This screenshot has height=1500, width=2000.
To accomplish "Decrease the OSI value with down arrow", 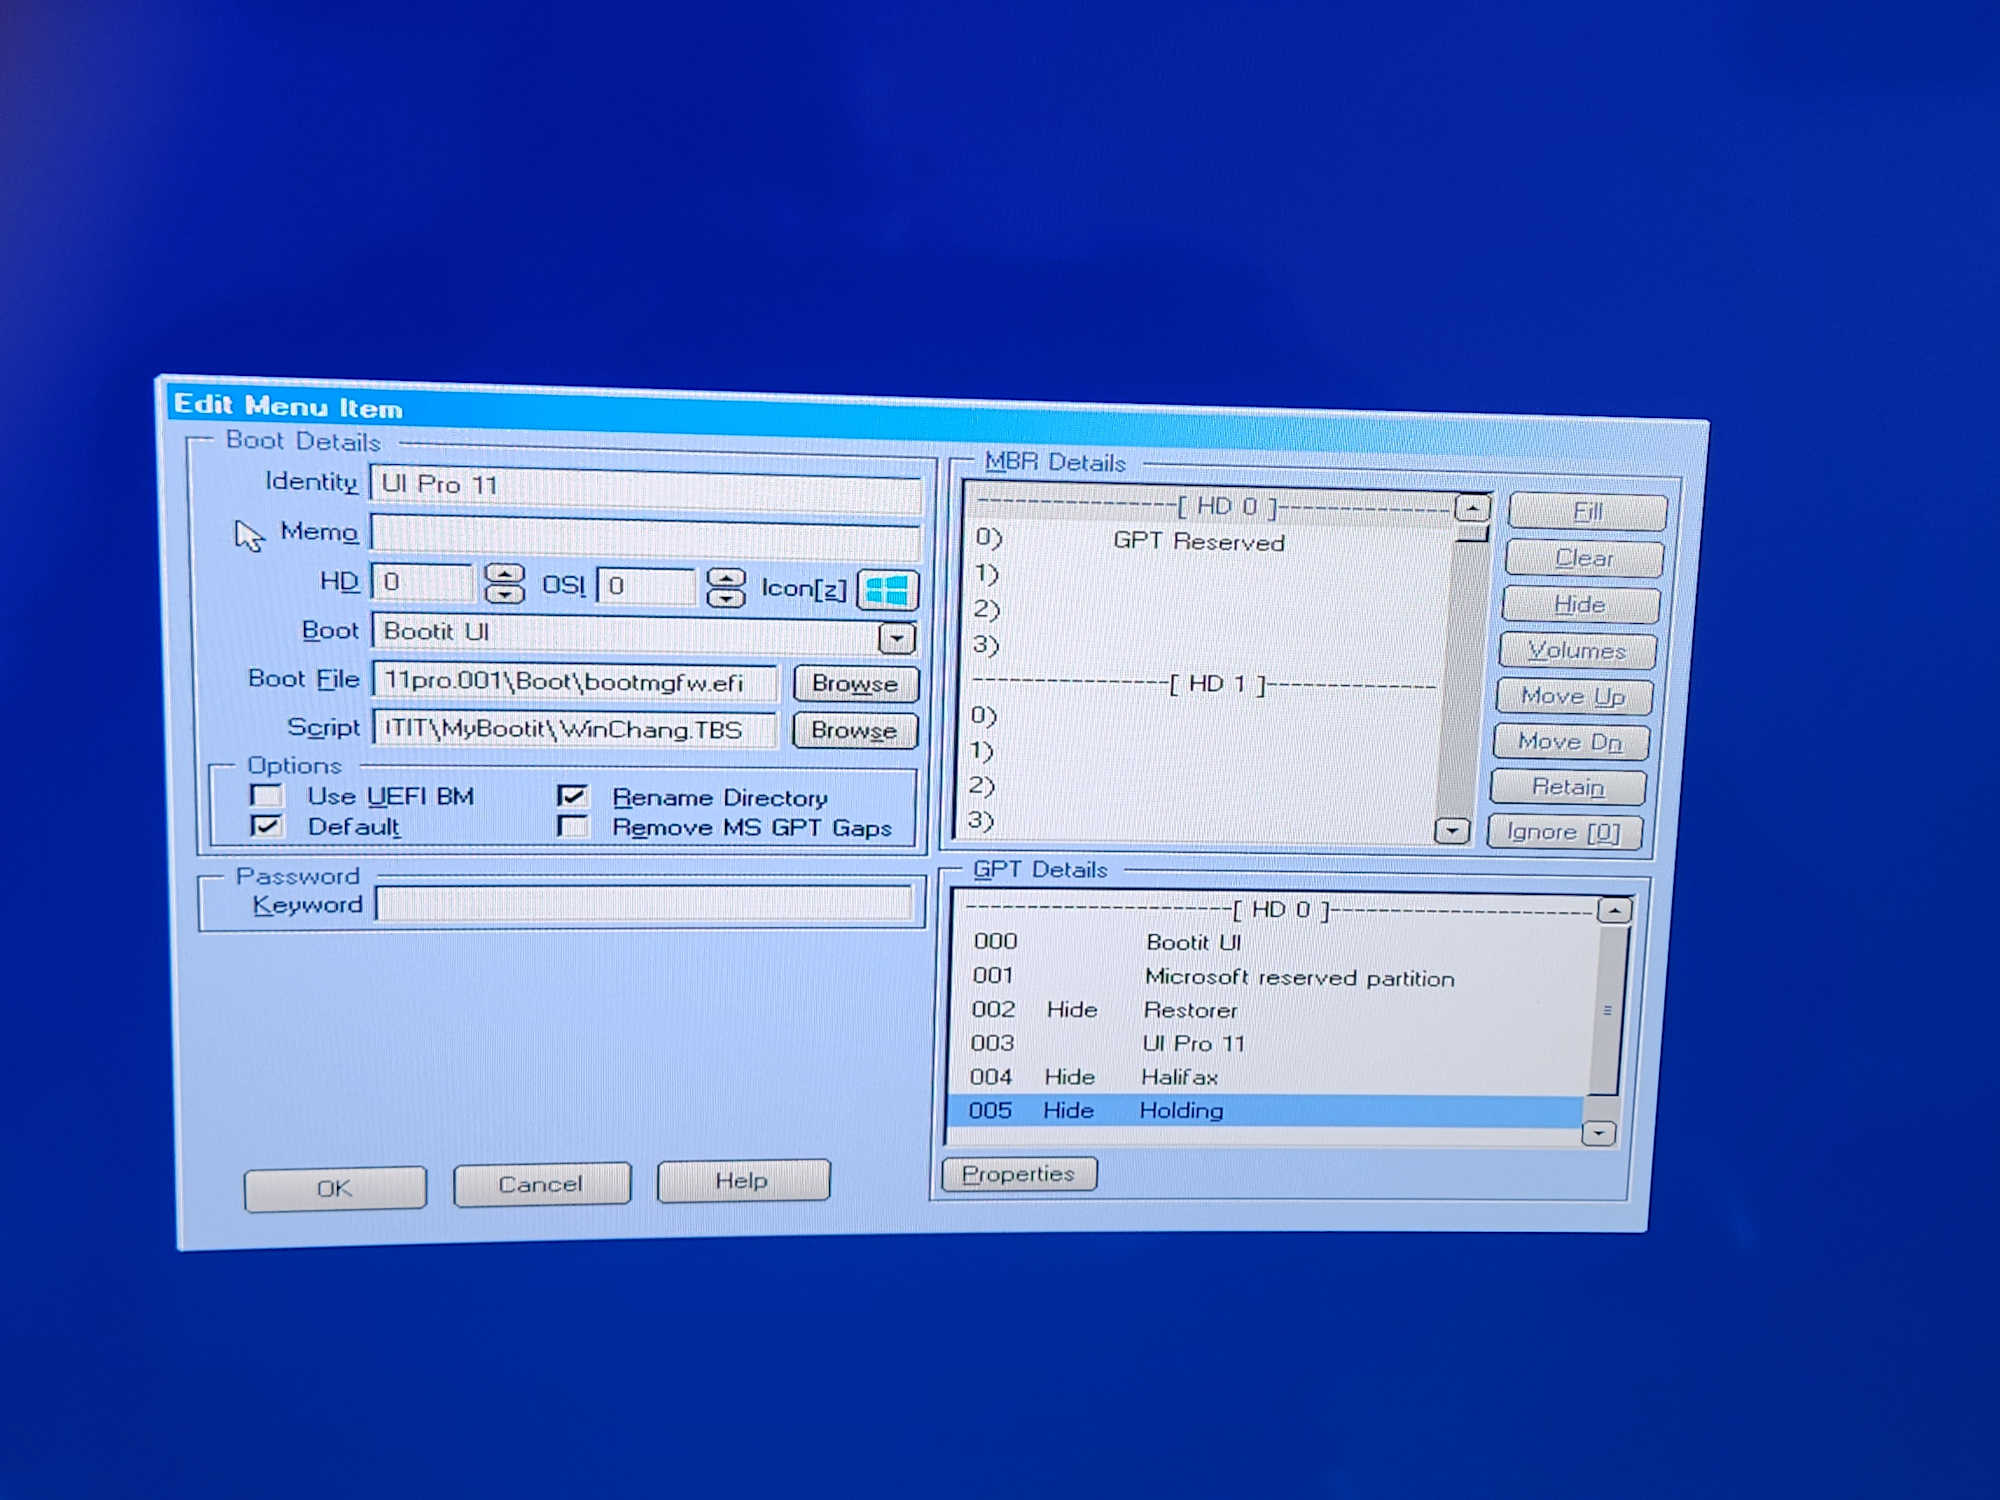I will pyautogui.click(x=726, y=598).
